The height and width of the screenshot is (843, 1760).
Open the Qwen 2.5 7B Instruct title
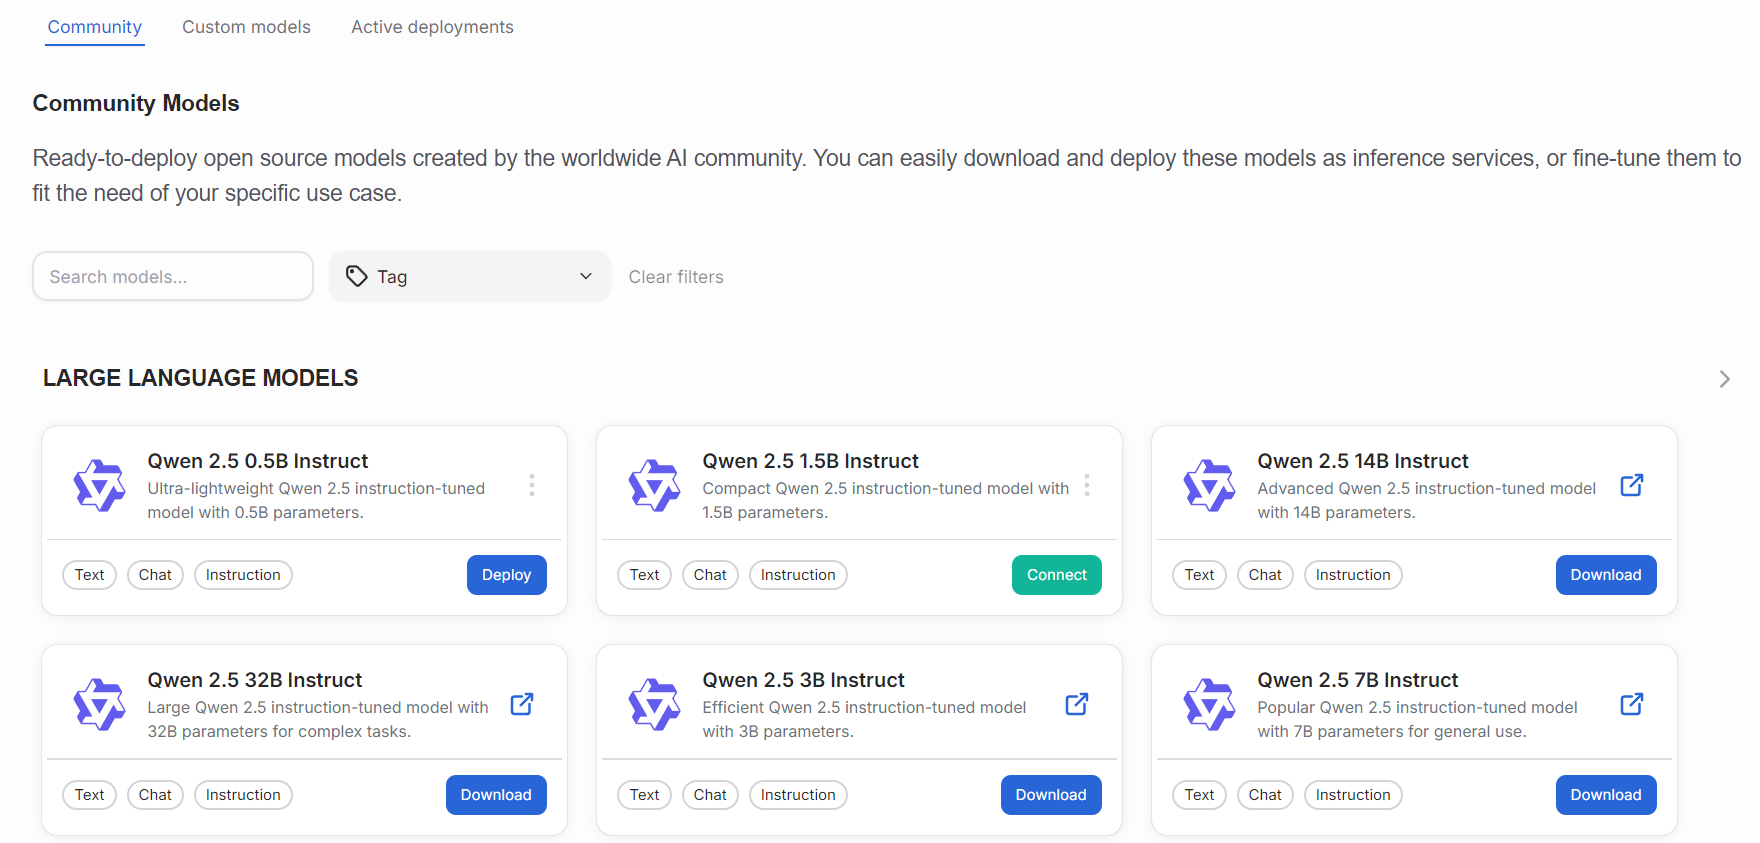click(1358, 680)
